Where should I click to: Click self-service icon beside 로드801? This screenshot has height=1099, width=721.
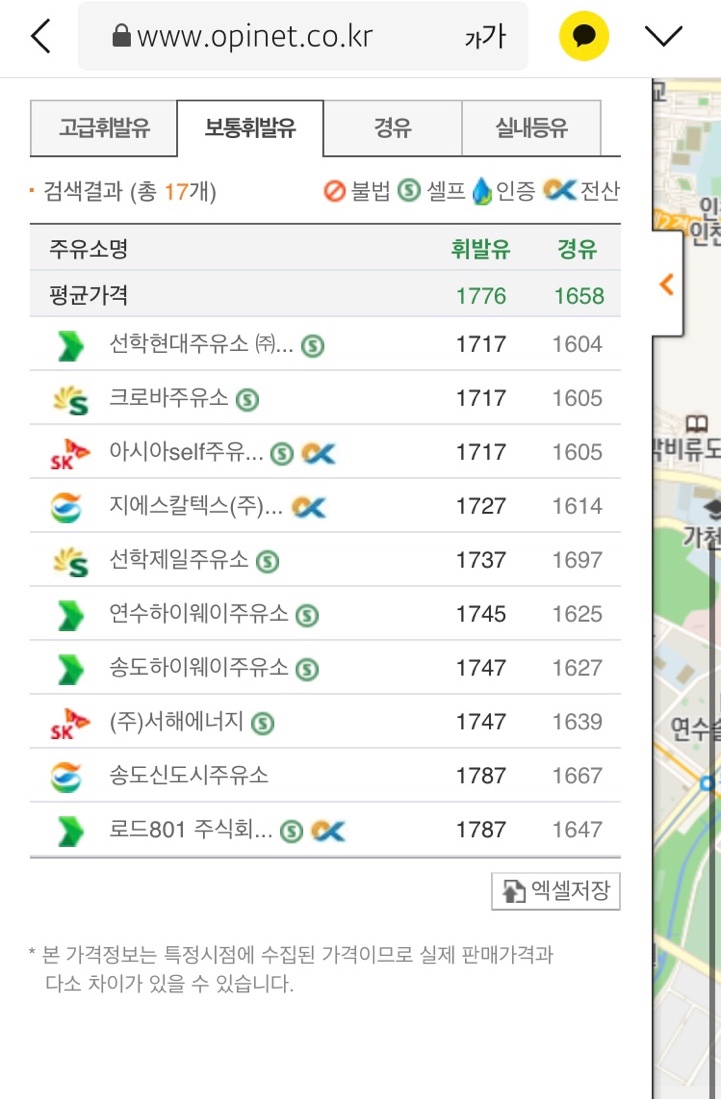(291, 831)
